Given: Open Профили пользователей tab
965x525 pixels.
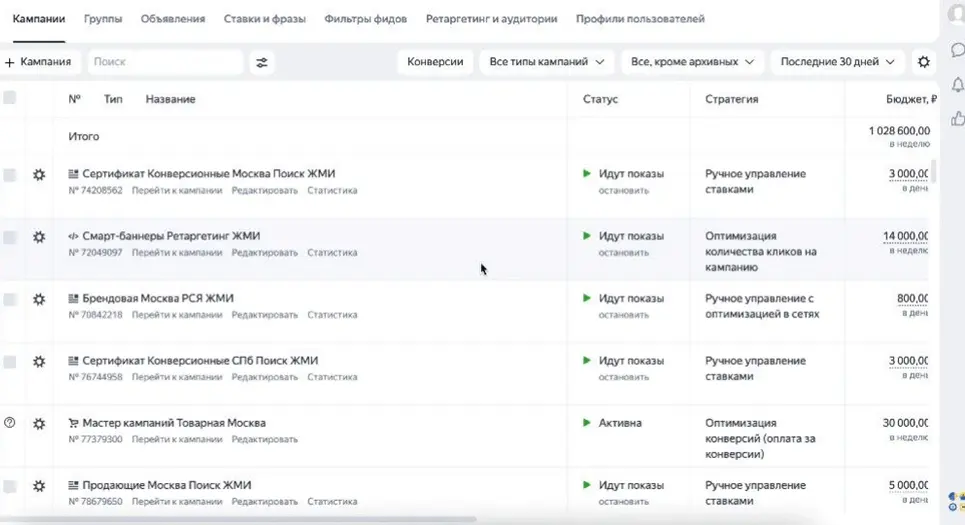Looking at the screenshot, I should click(x=640, y=19).
